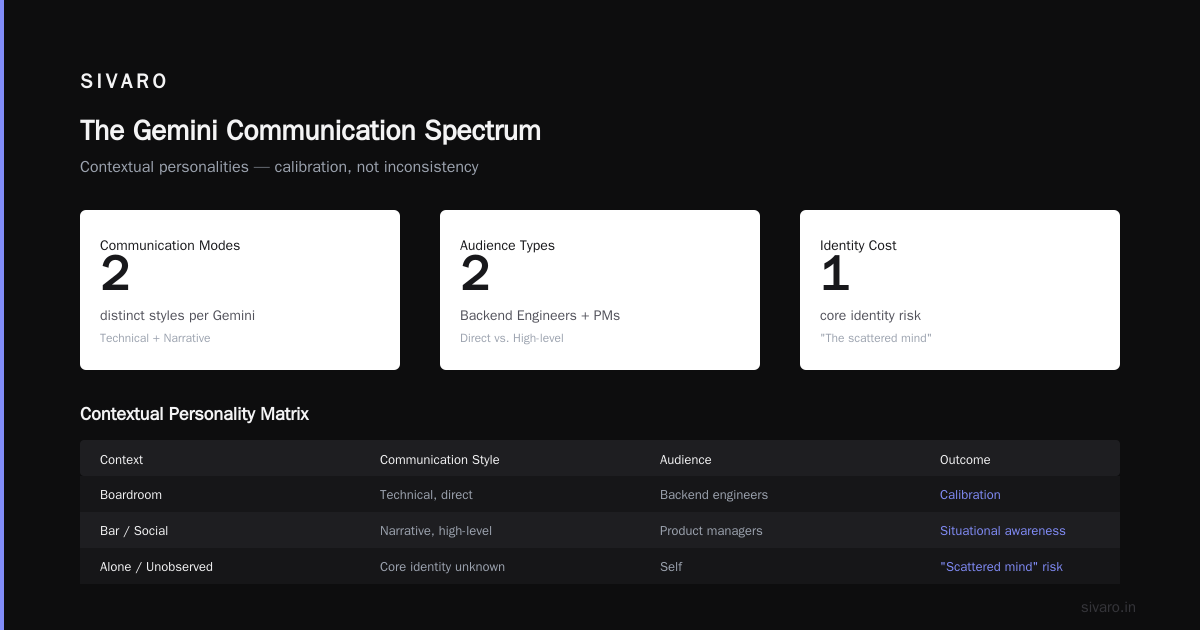Select the 'Backend engineers' table cell
The image size is (1200, 630).
714,495
